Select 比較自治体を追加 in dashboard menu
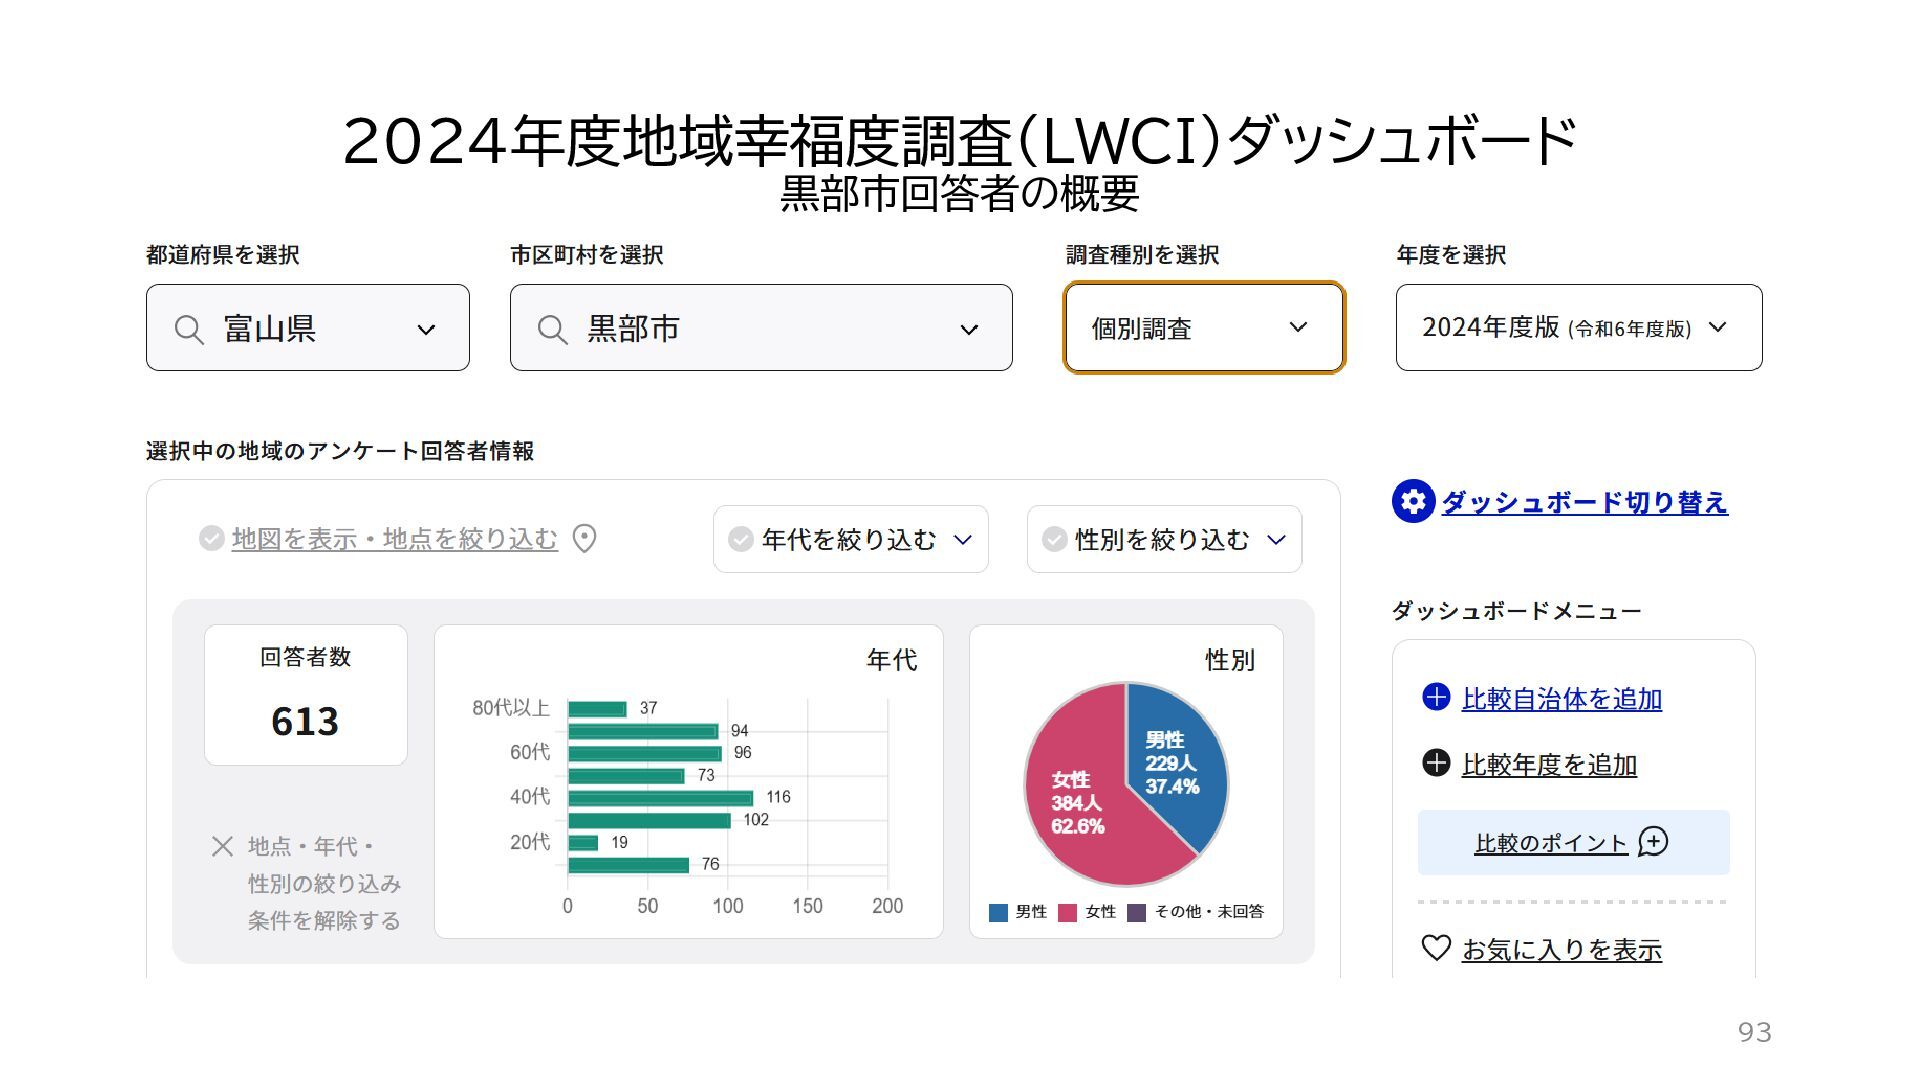Viewport: 1920px width, 1080px height. pyautogui.click(x=1561, y=699)
